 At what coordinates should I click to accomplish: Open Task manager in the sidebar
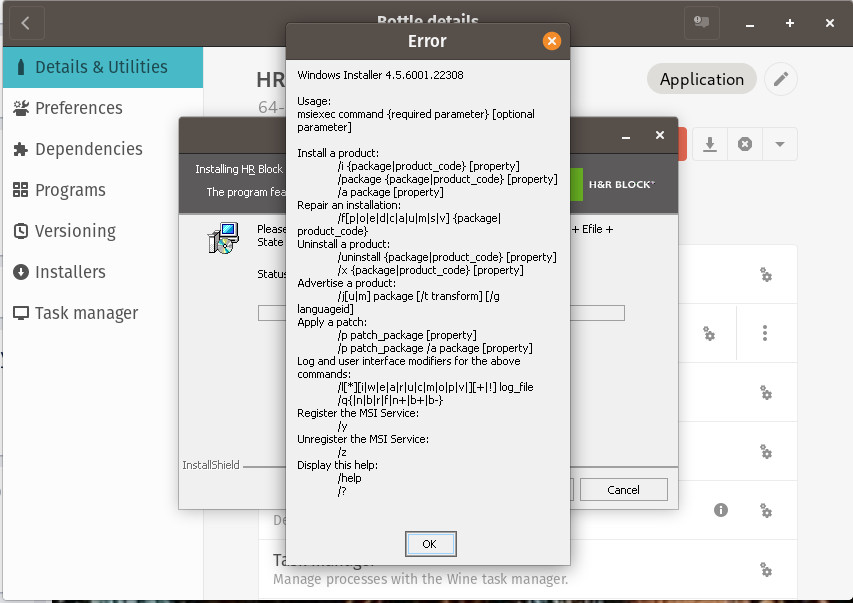tap(103, 313)
